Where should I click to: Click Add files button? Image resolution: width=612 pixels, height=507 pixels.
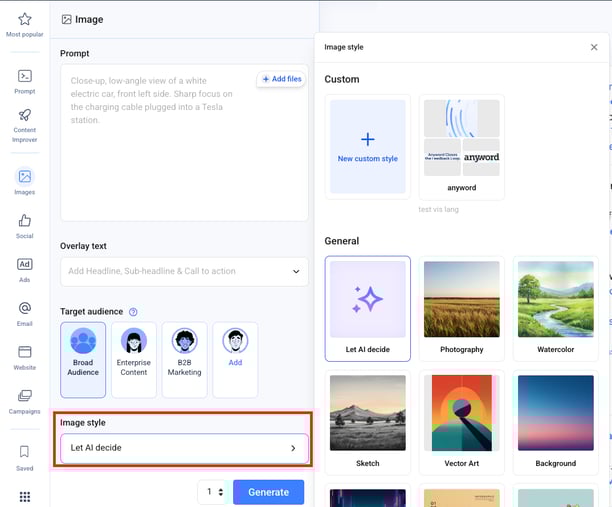(x=281, y=79)
